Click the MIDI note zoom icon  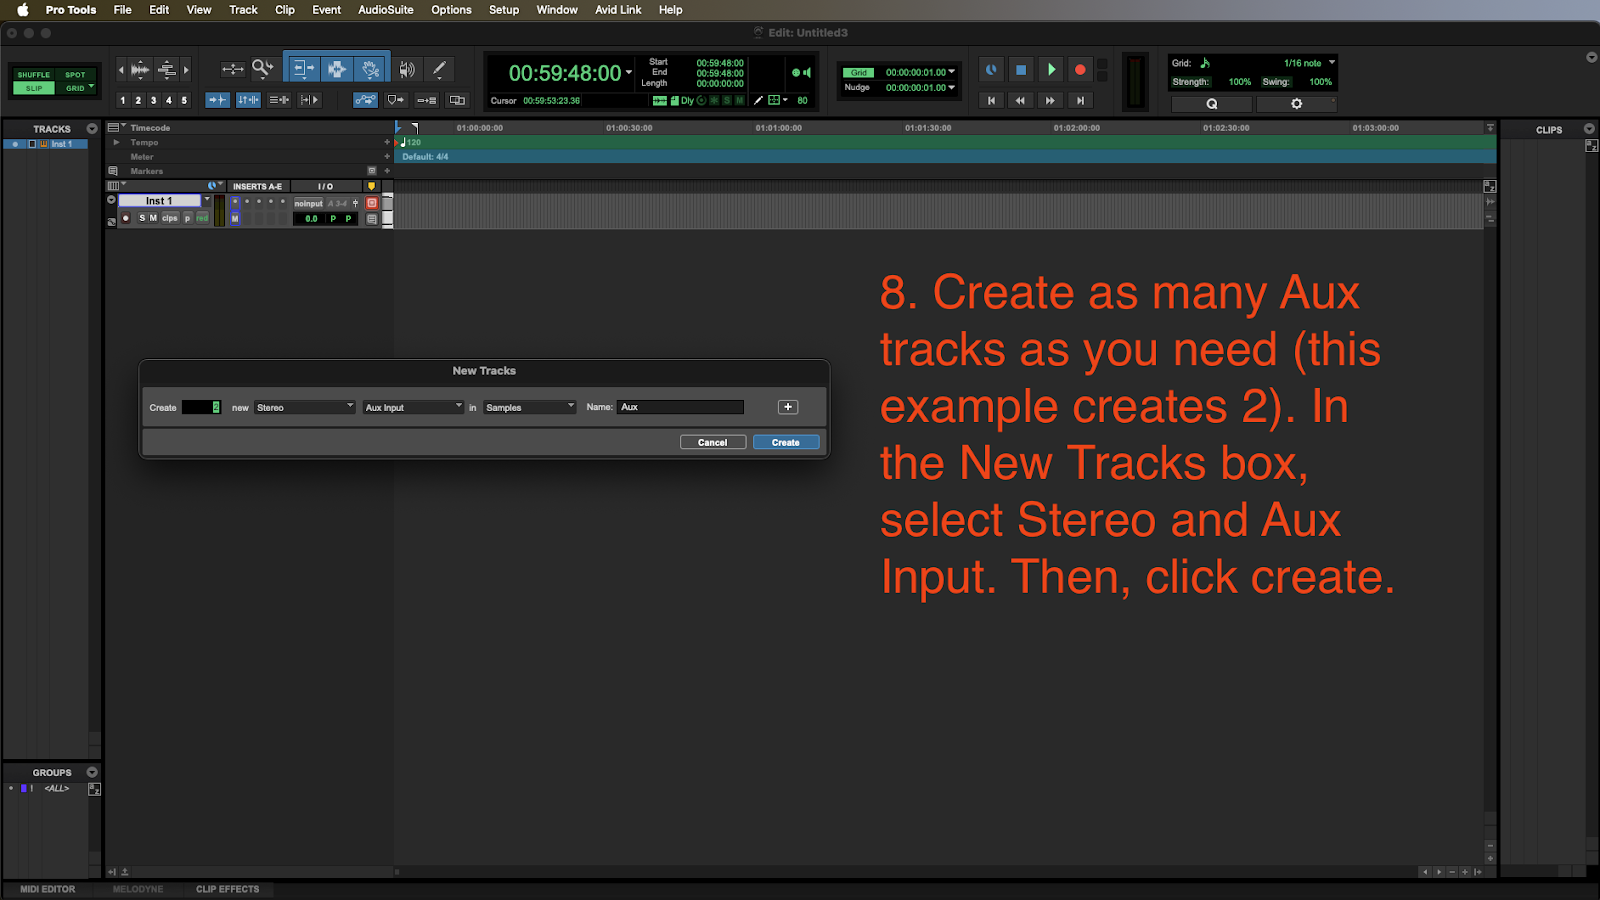pyautogui.click(x=167, y=69)
